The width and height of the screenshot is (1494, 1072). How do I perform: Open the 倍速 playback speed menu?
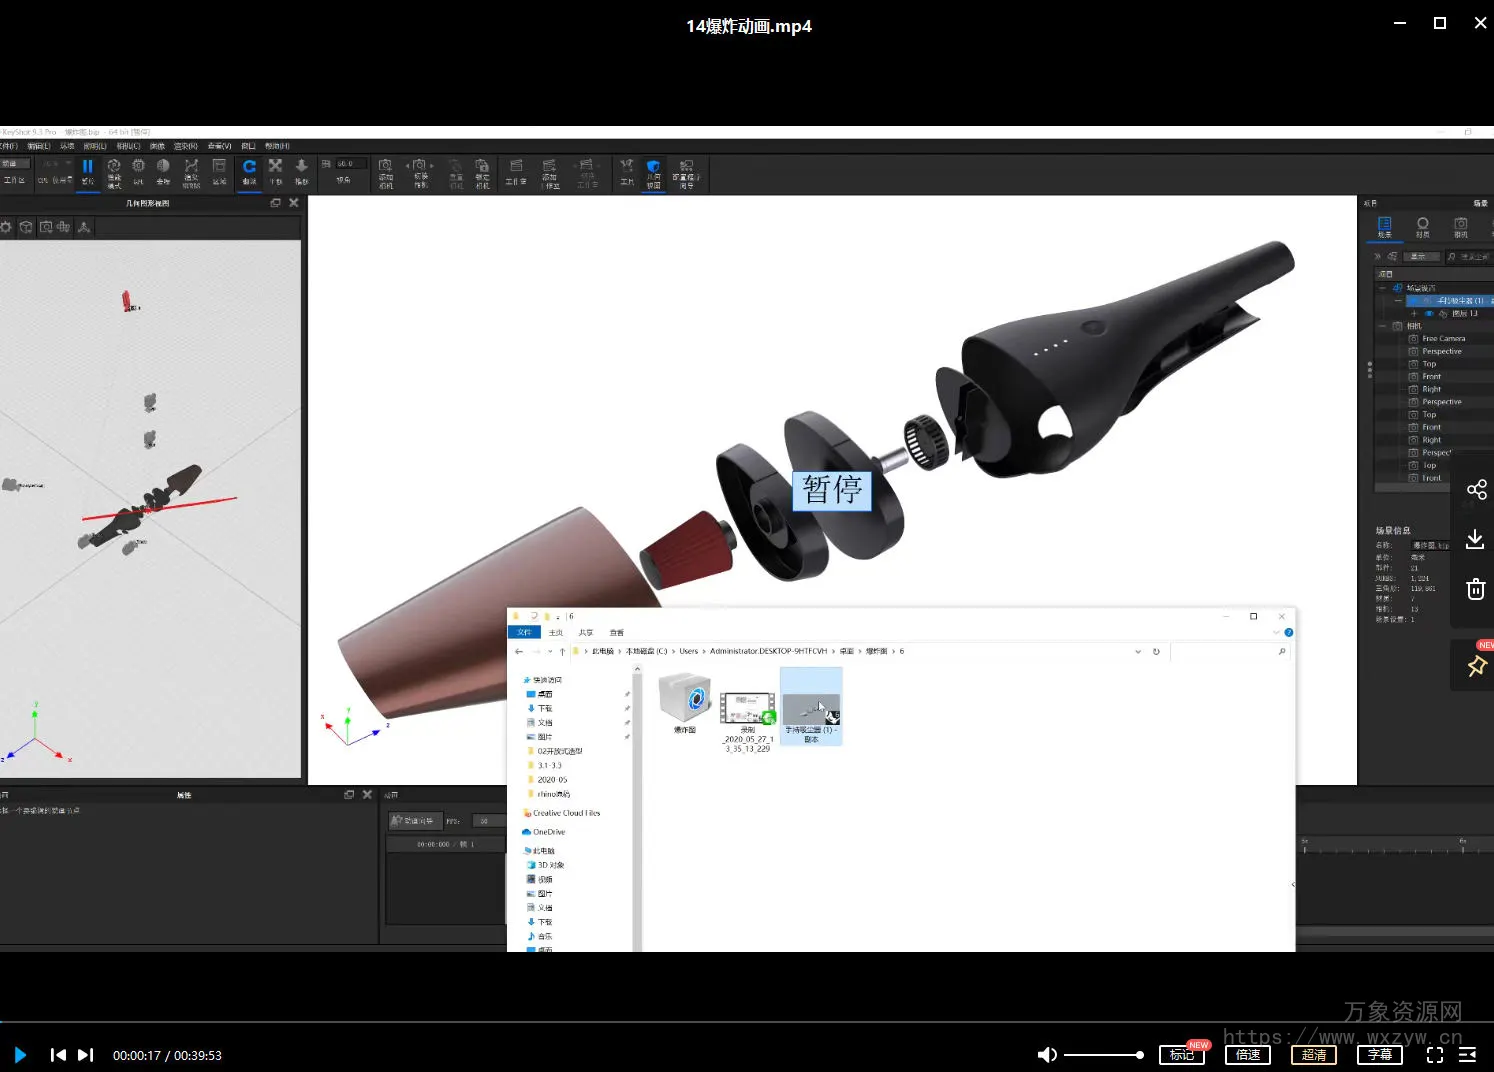coord(1247,1055)
